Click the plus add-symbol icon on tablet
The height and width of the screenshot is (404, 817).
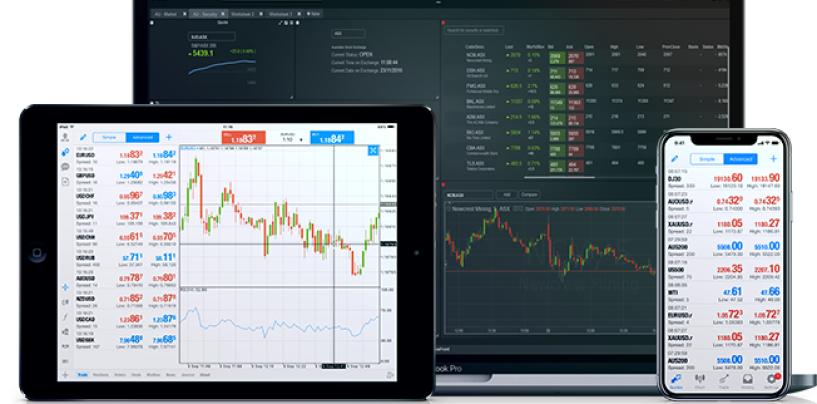(168, 136)
